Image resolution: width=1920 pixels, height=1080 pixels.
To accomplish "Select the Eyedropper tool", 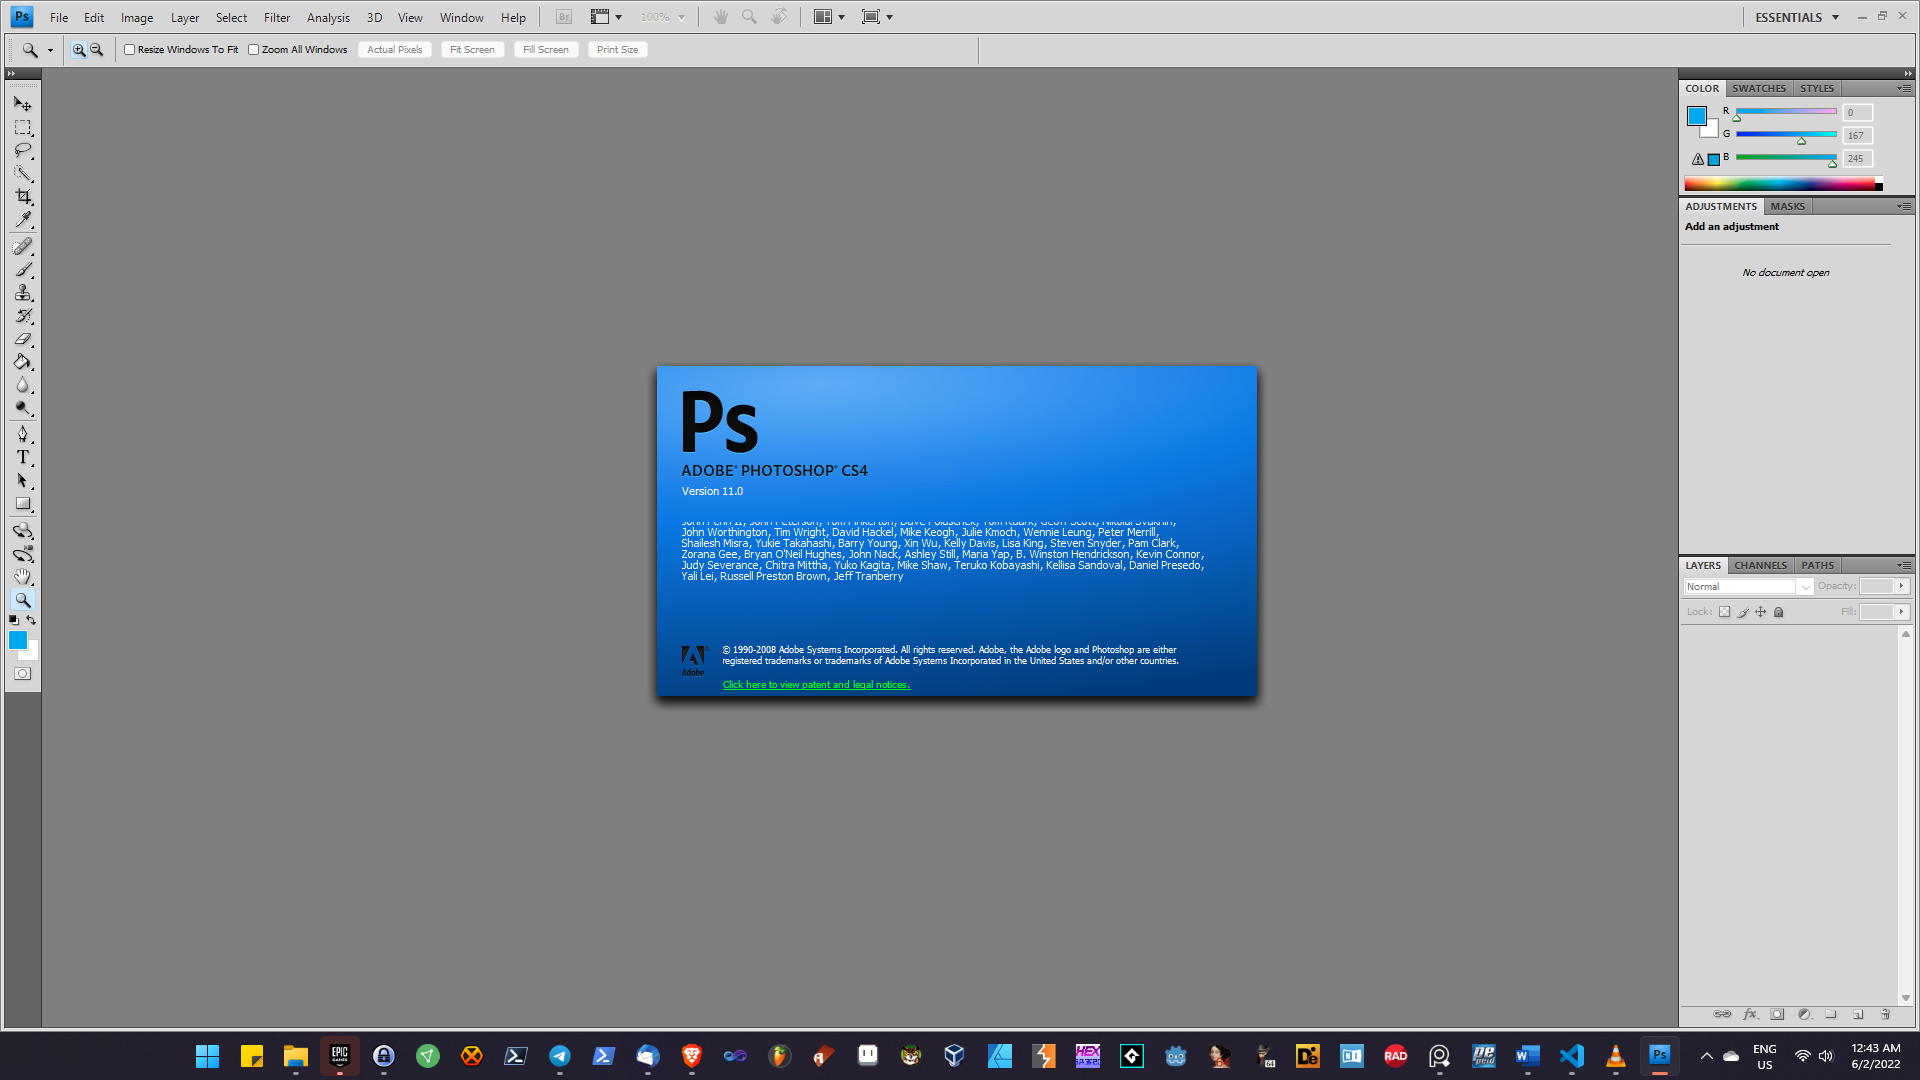I will pyautogui.click(x=23, y=220).
